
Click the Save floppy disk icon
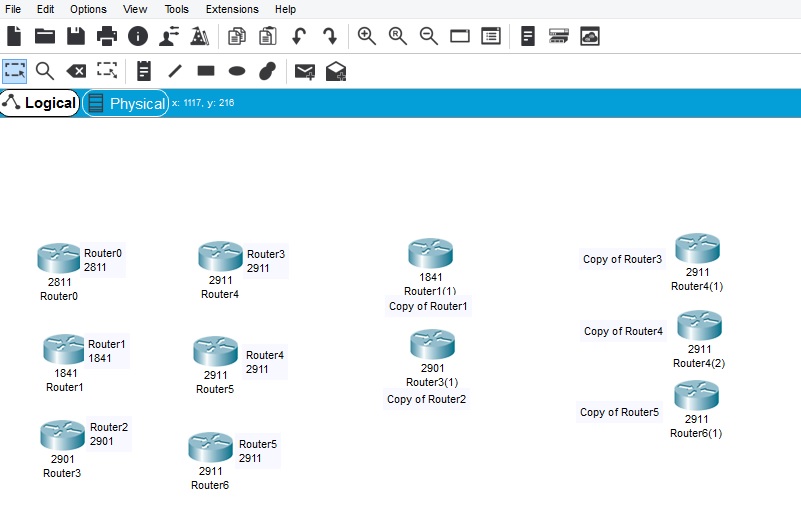tap(76, 36)
